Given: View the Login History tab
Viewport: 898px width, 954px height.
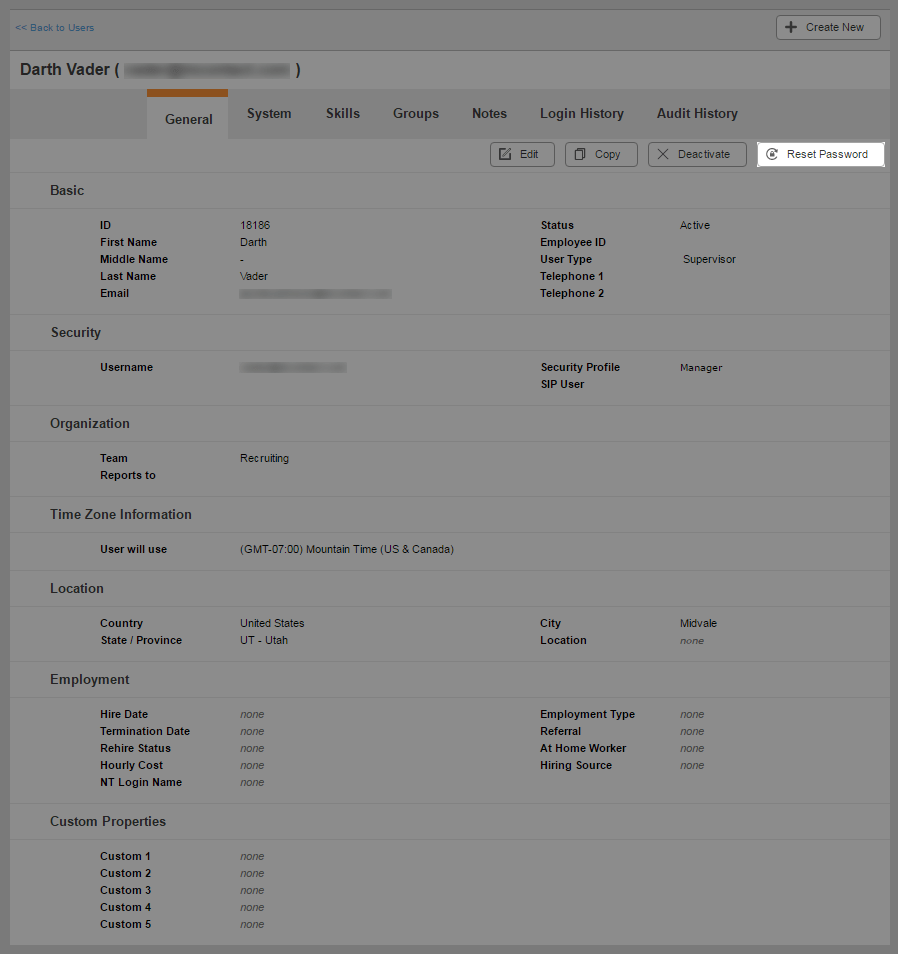Looking at the screenshot, I should point(582,113).
